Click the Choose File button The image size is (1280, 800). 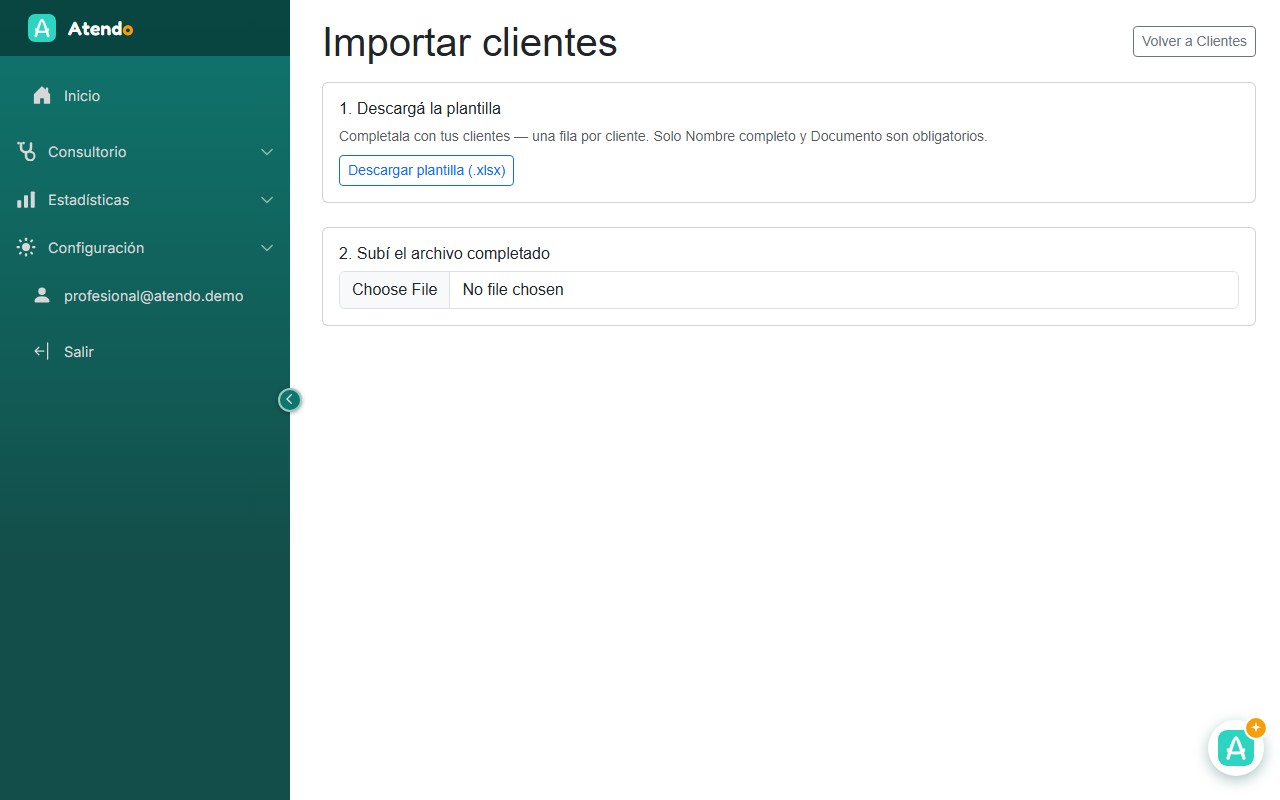point(395,290)
